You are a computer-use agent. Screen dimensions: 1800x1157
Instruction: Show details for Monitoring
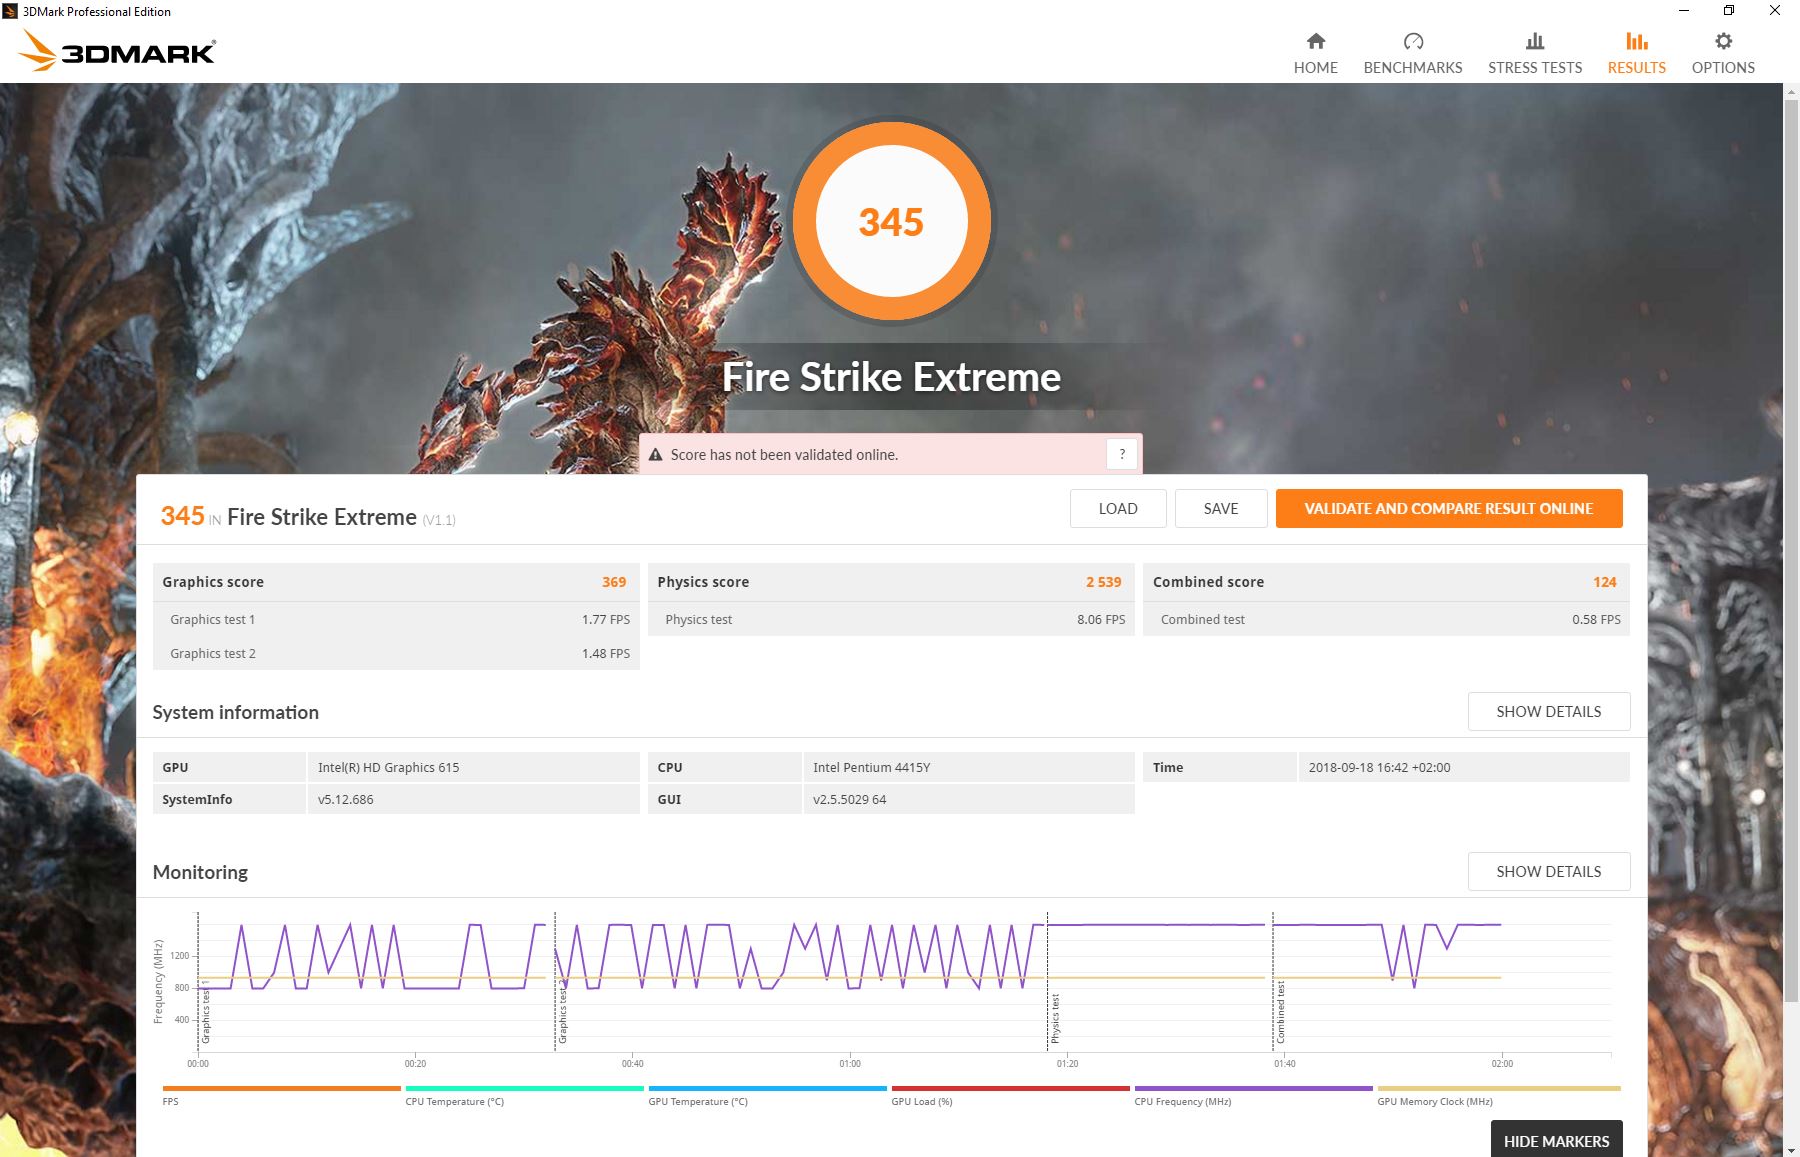[1549, 871]
